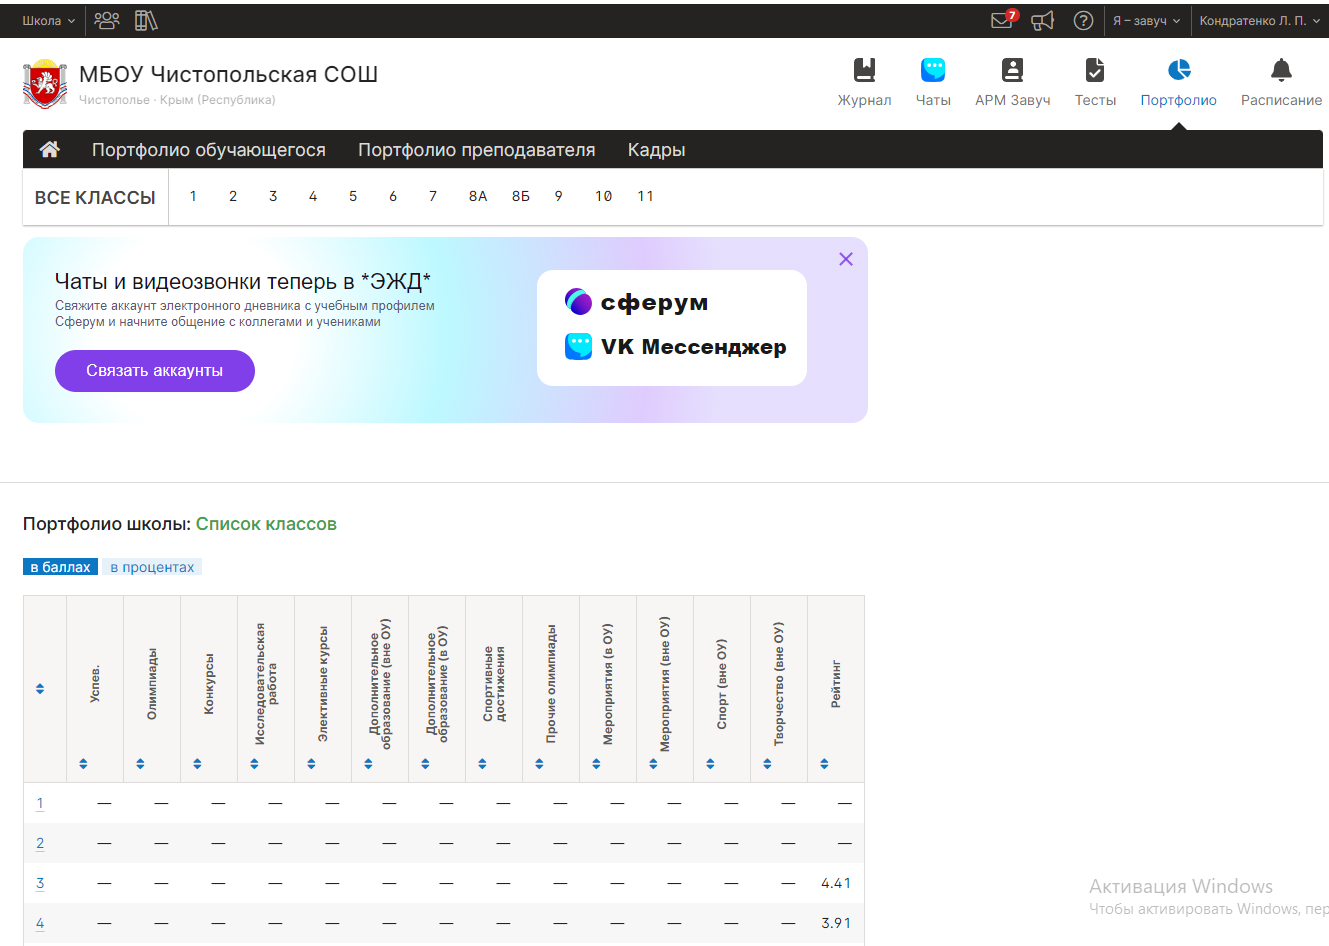Click the Расписание bell icon
Screen dimensions: 1329x946
point(1281,70)
